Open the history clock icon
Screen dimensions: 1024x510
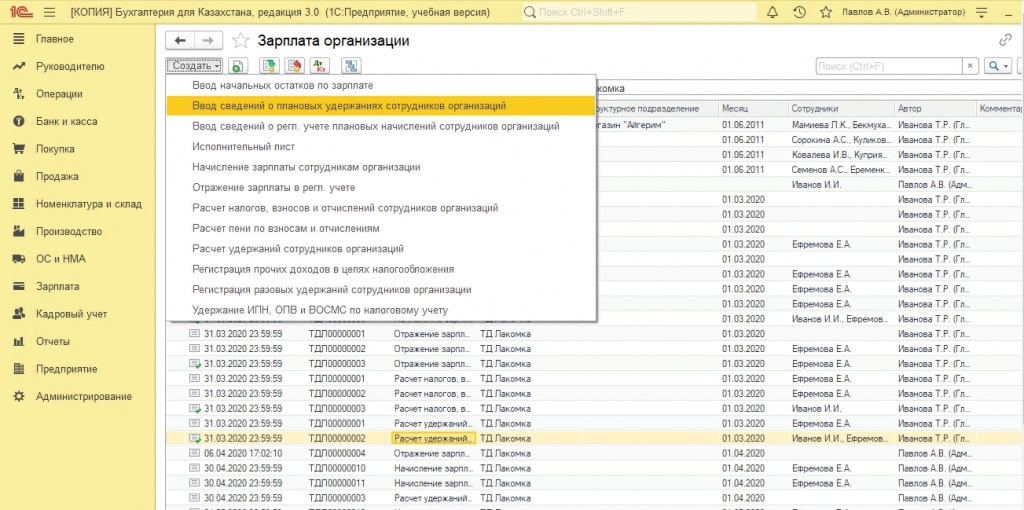(799, 12)
